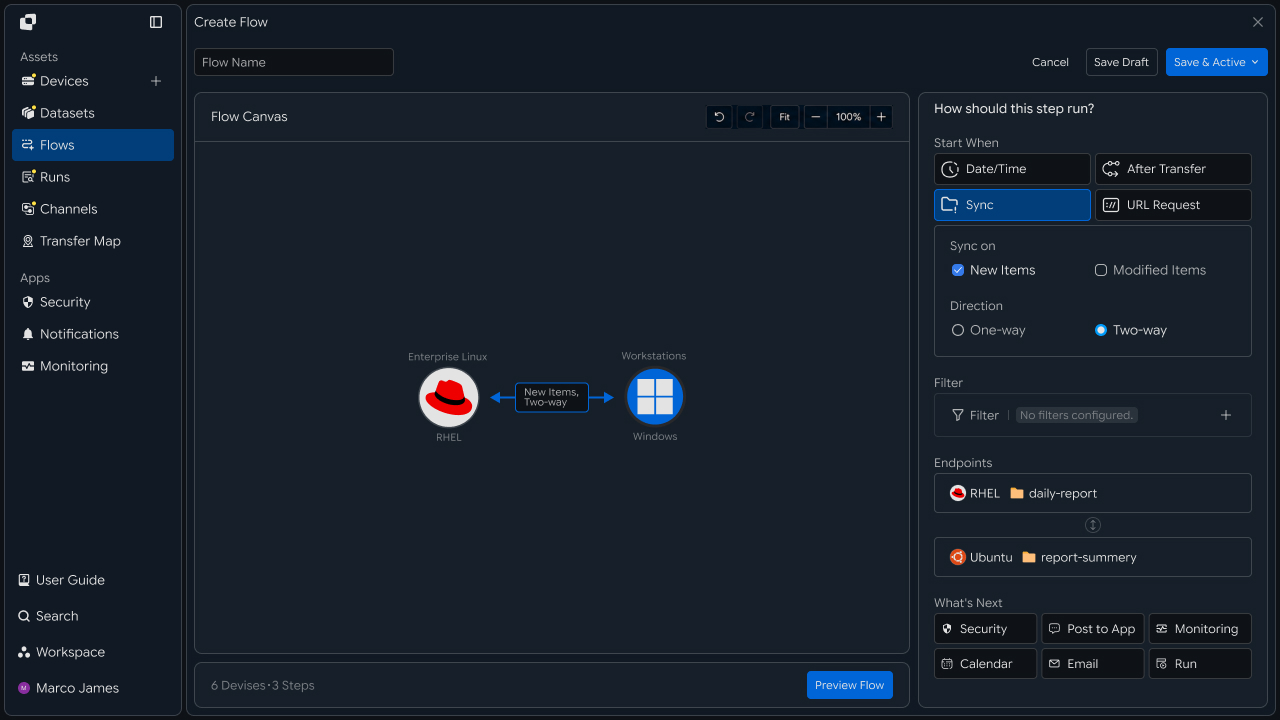Open Save & Active dropdown arrow
This screenshot has height=720, width=1280.
1255,62
